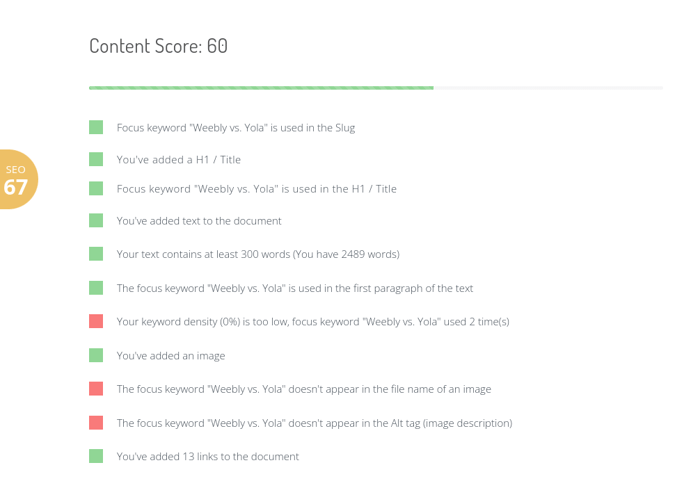Click green indicator beside keyword in Slug

coord(96,127)
